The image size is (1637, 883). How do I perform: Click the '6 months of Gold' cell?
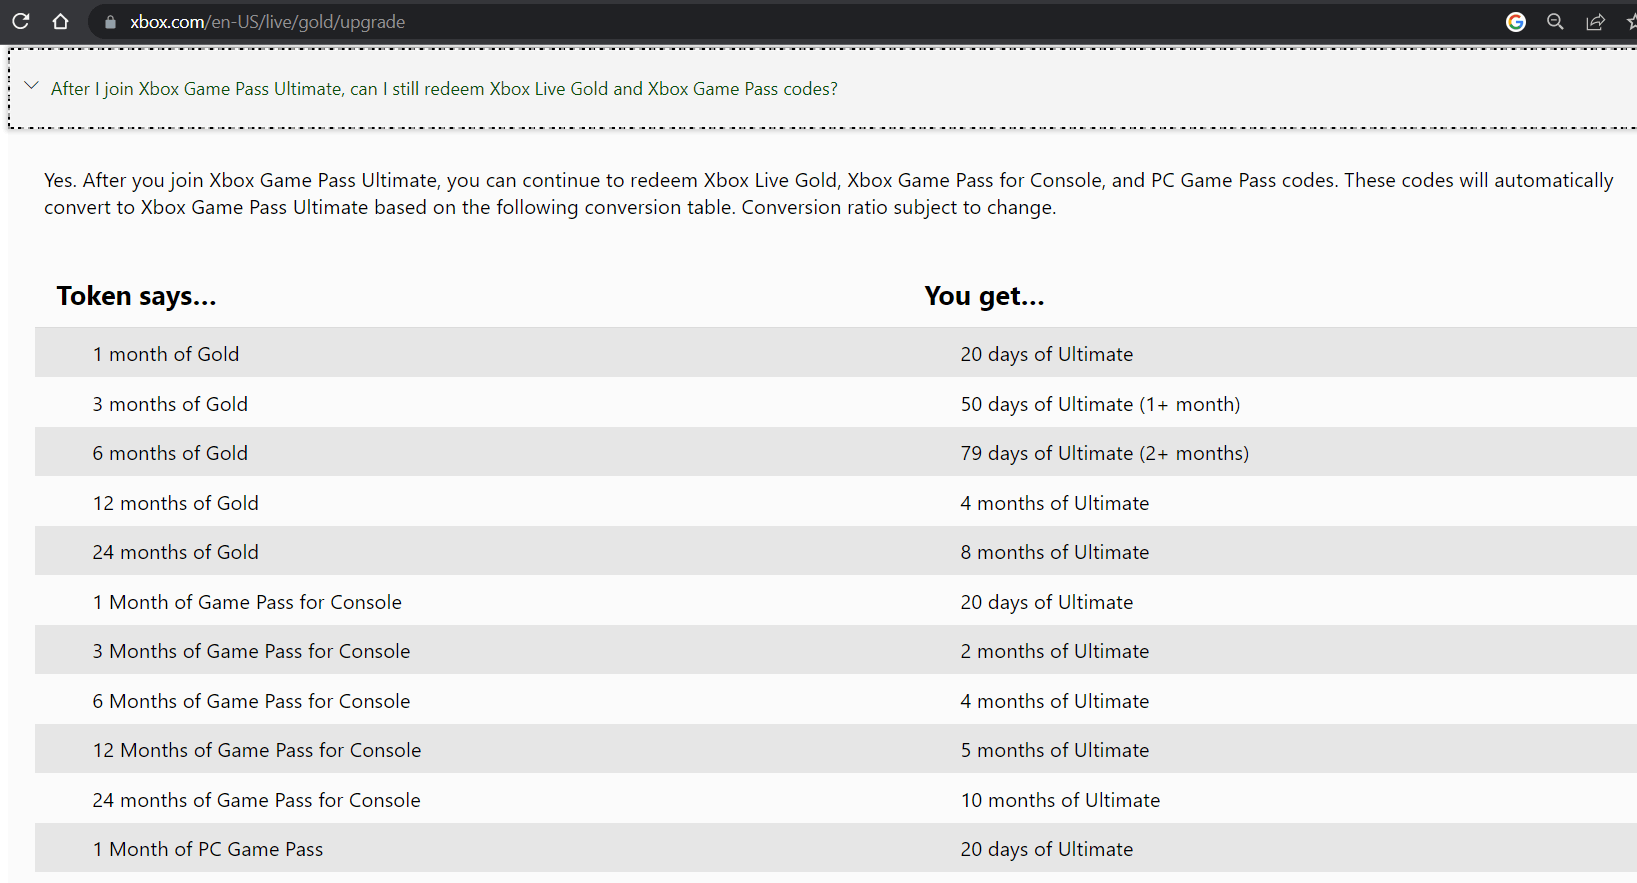click(170, 453)
